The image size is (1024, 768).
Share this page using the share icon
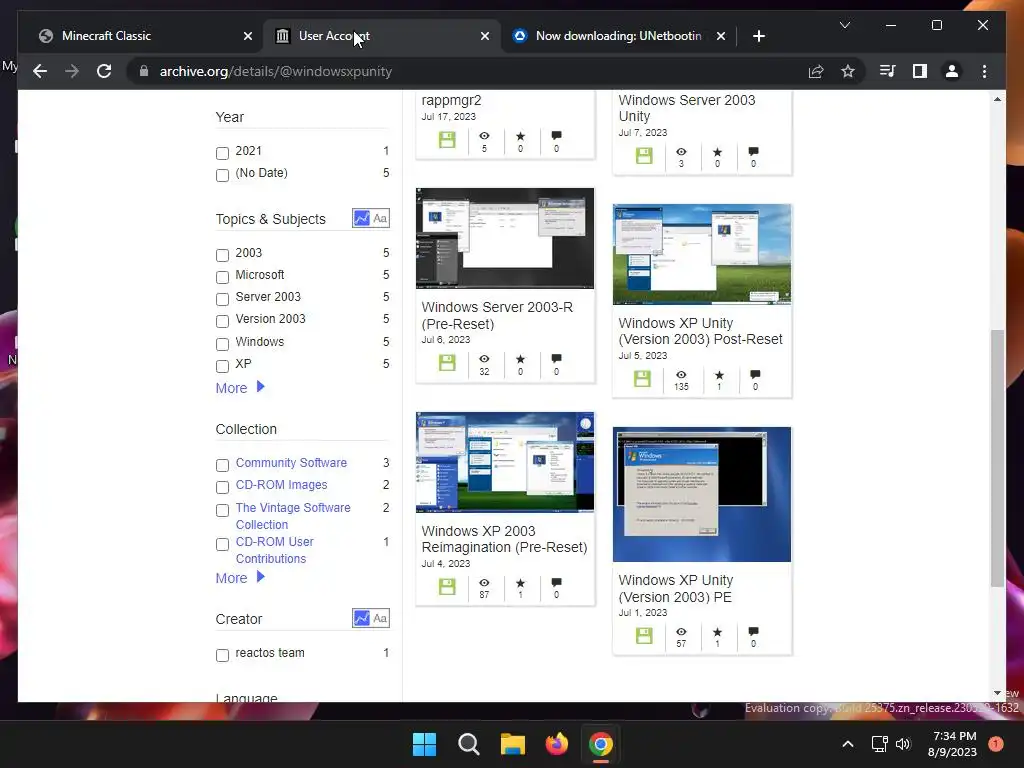(x=816, y=71)
